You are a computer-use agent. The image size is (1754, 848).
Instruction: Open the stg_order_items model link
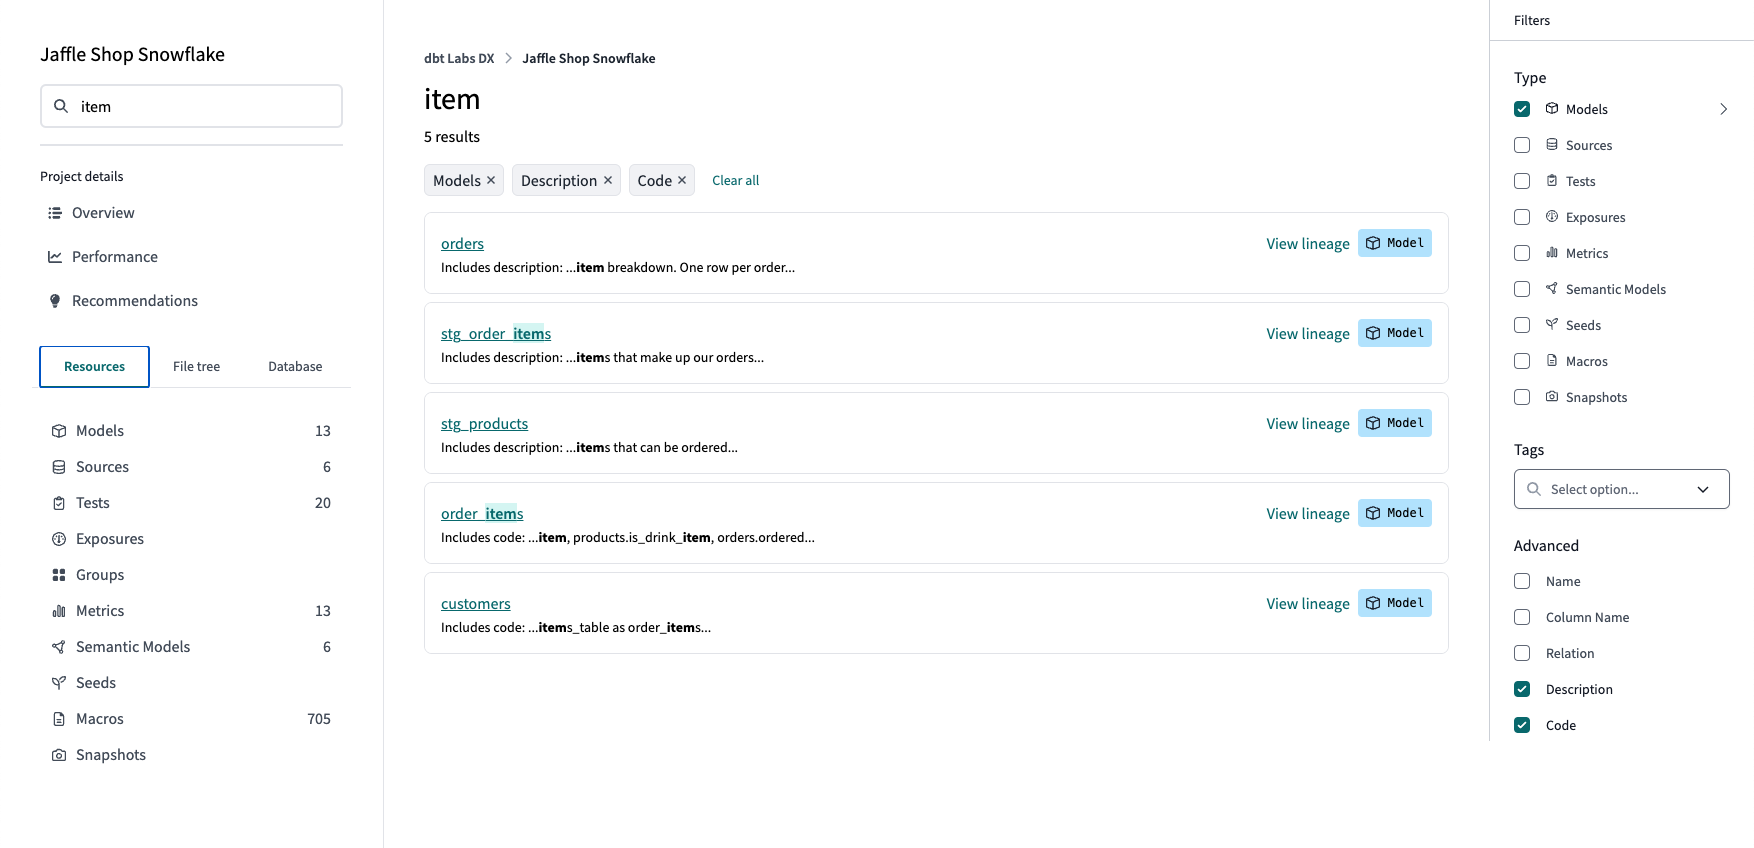[496, 334]
